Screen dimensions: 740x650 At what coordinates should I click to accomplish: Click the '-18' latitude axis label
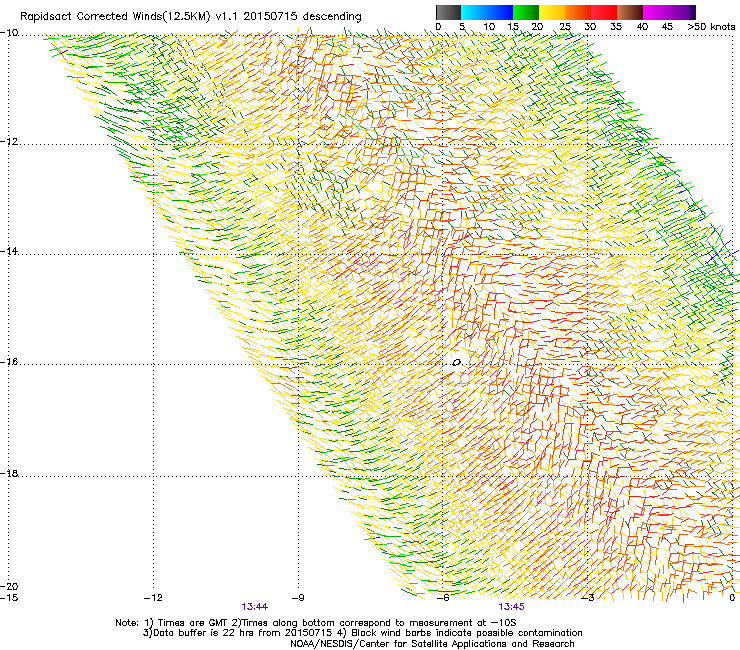click(x=9, y=473)
